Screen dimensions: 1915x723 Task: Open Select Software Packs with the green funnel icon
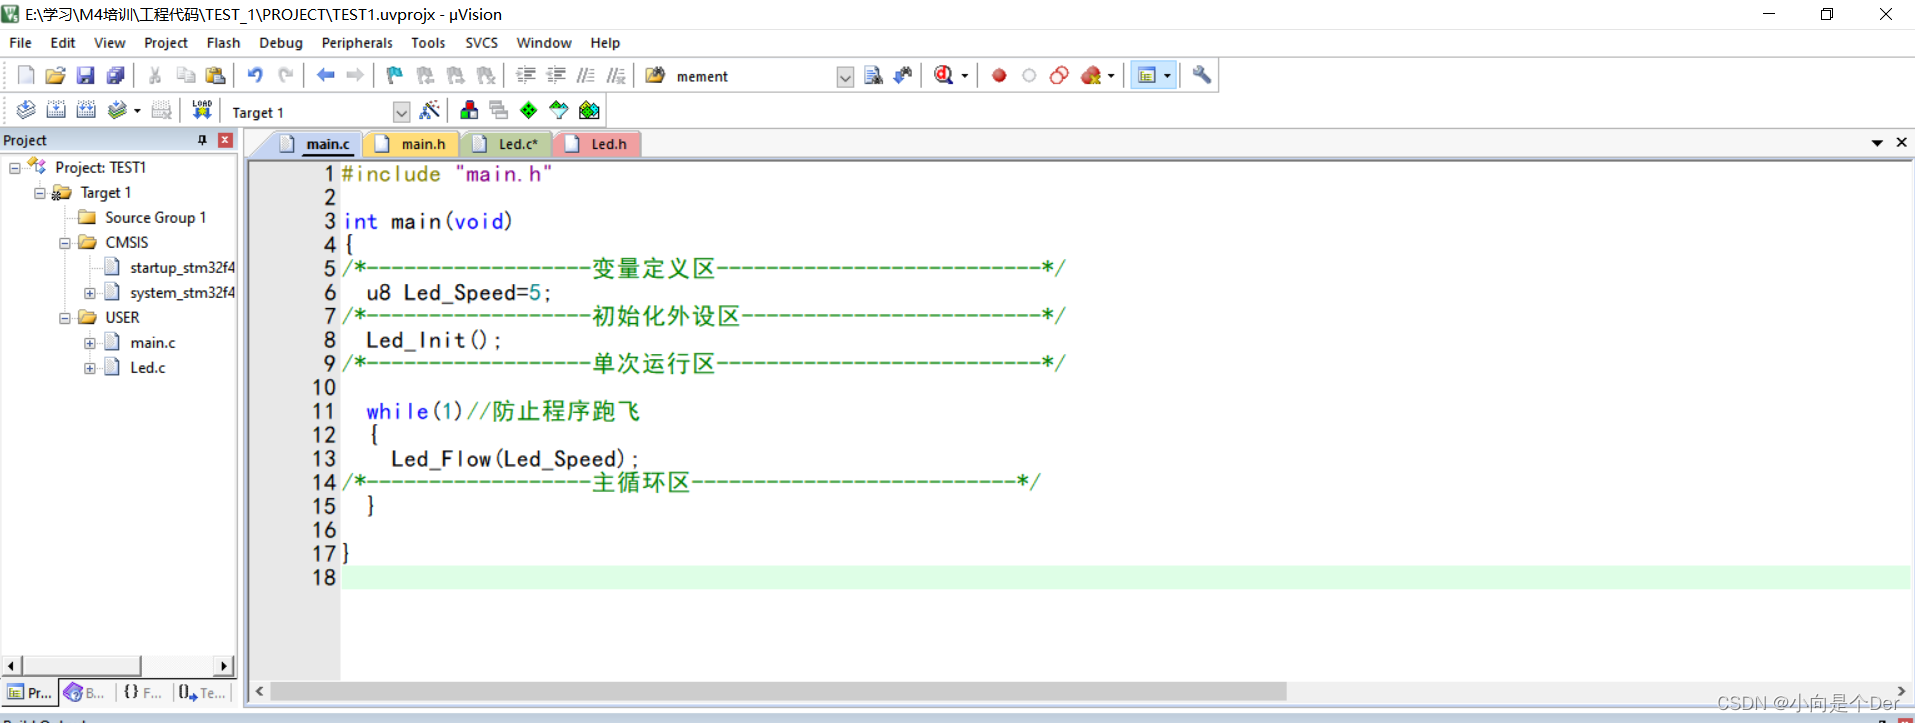click(558, 110)
